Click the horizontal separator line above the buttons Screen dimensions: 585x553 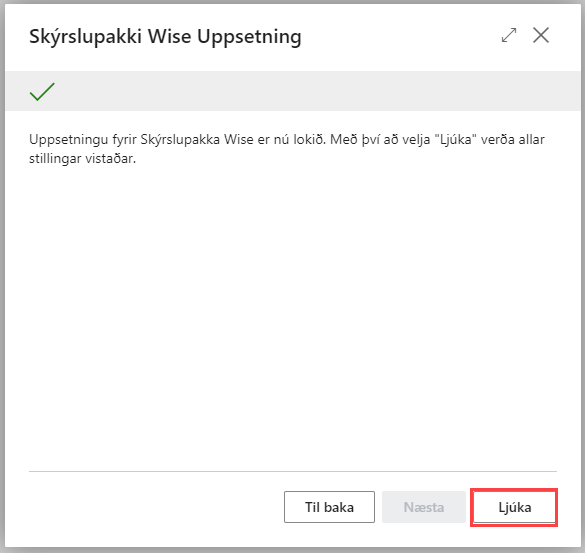coord(293,471)
